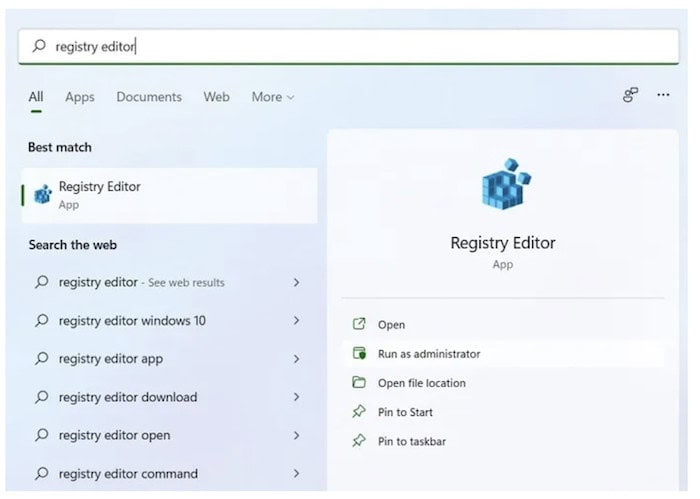
Task: Select Pin to Start
Action: [503, 412]
